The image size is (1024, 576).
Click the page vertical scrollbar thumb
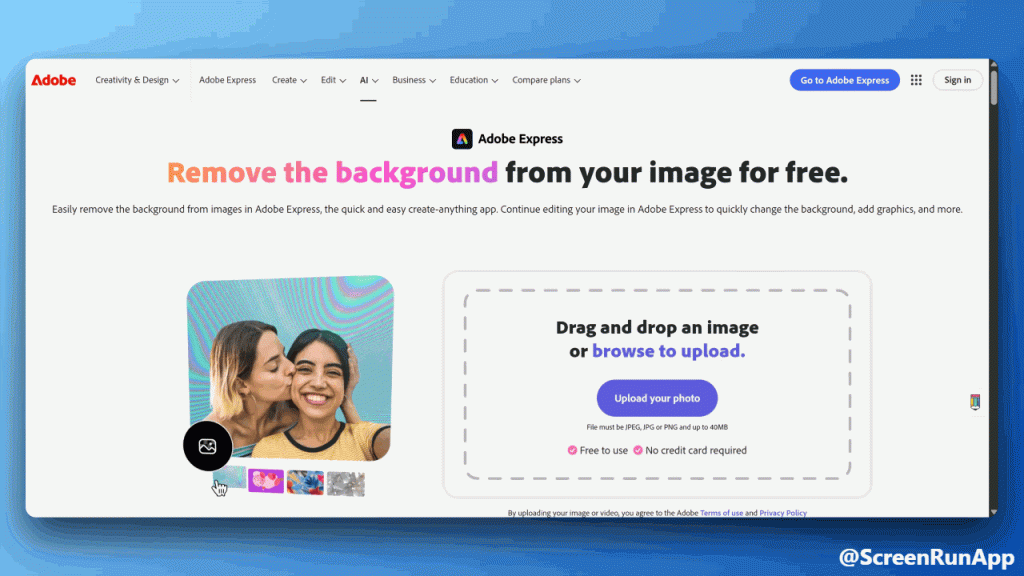tap(993, 86)
